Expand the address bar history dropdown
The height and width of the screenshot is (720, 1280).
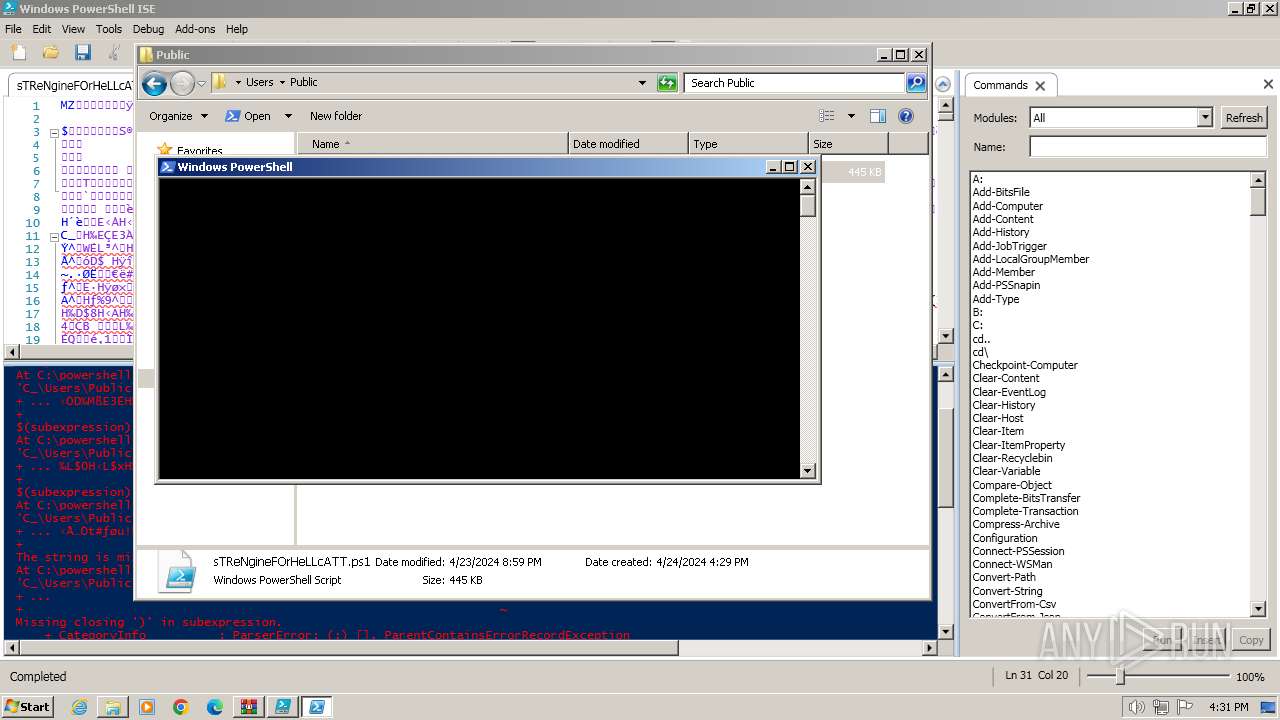(x=642, y=83)
